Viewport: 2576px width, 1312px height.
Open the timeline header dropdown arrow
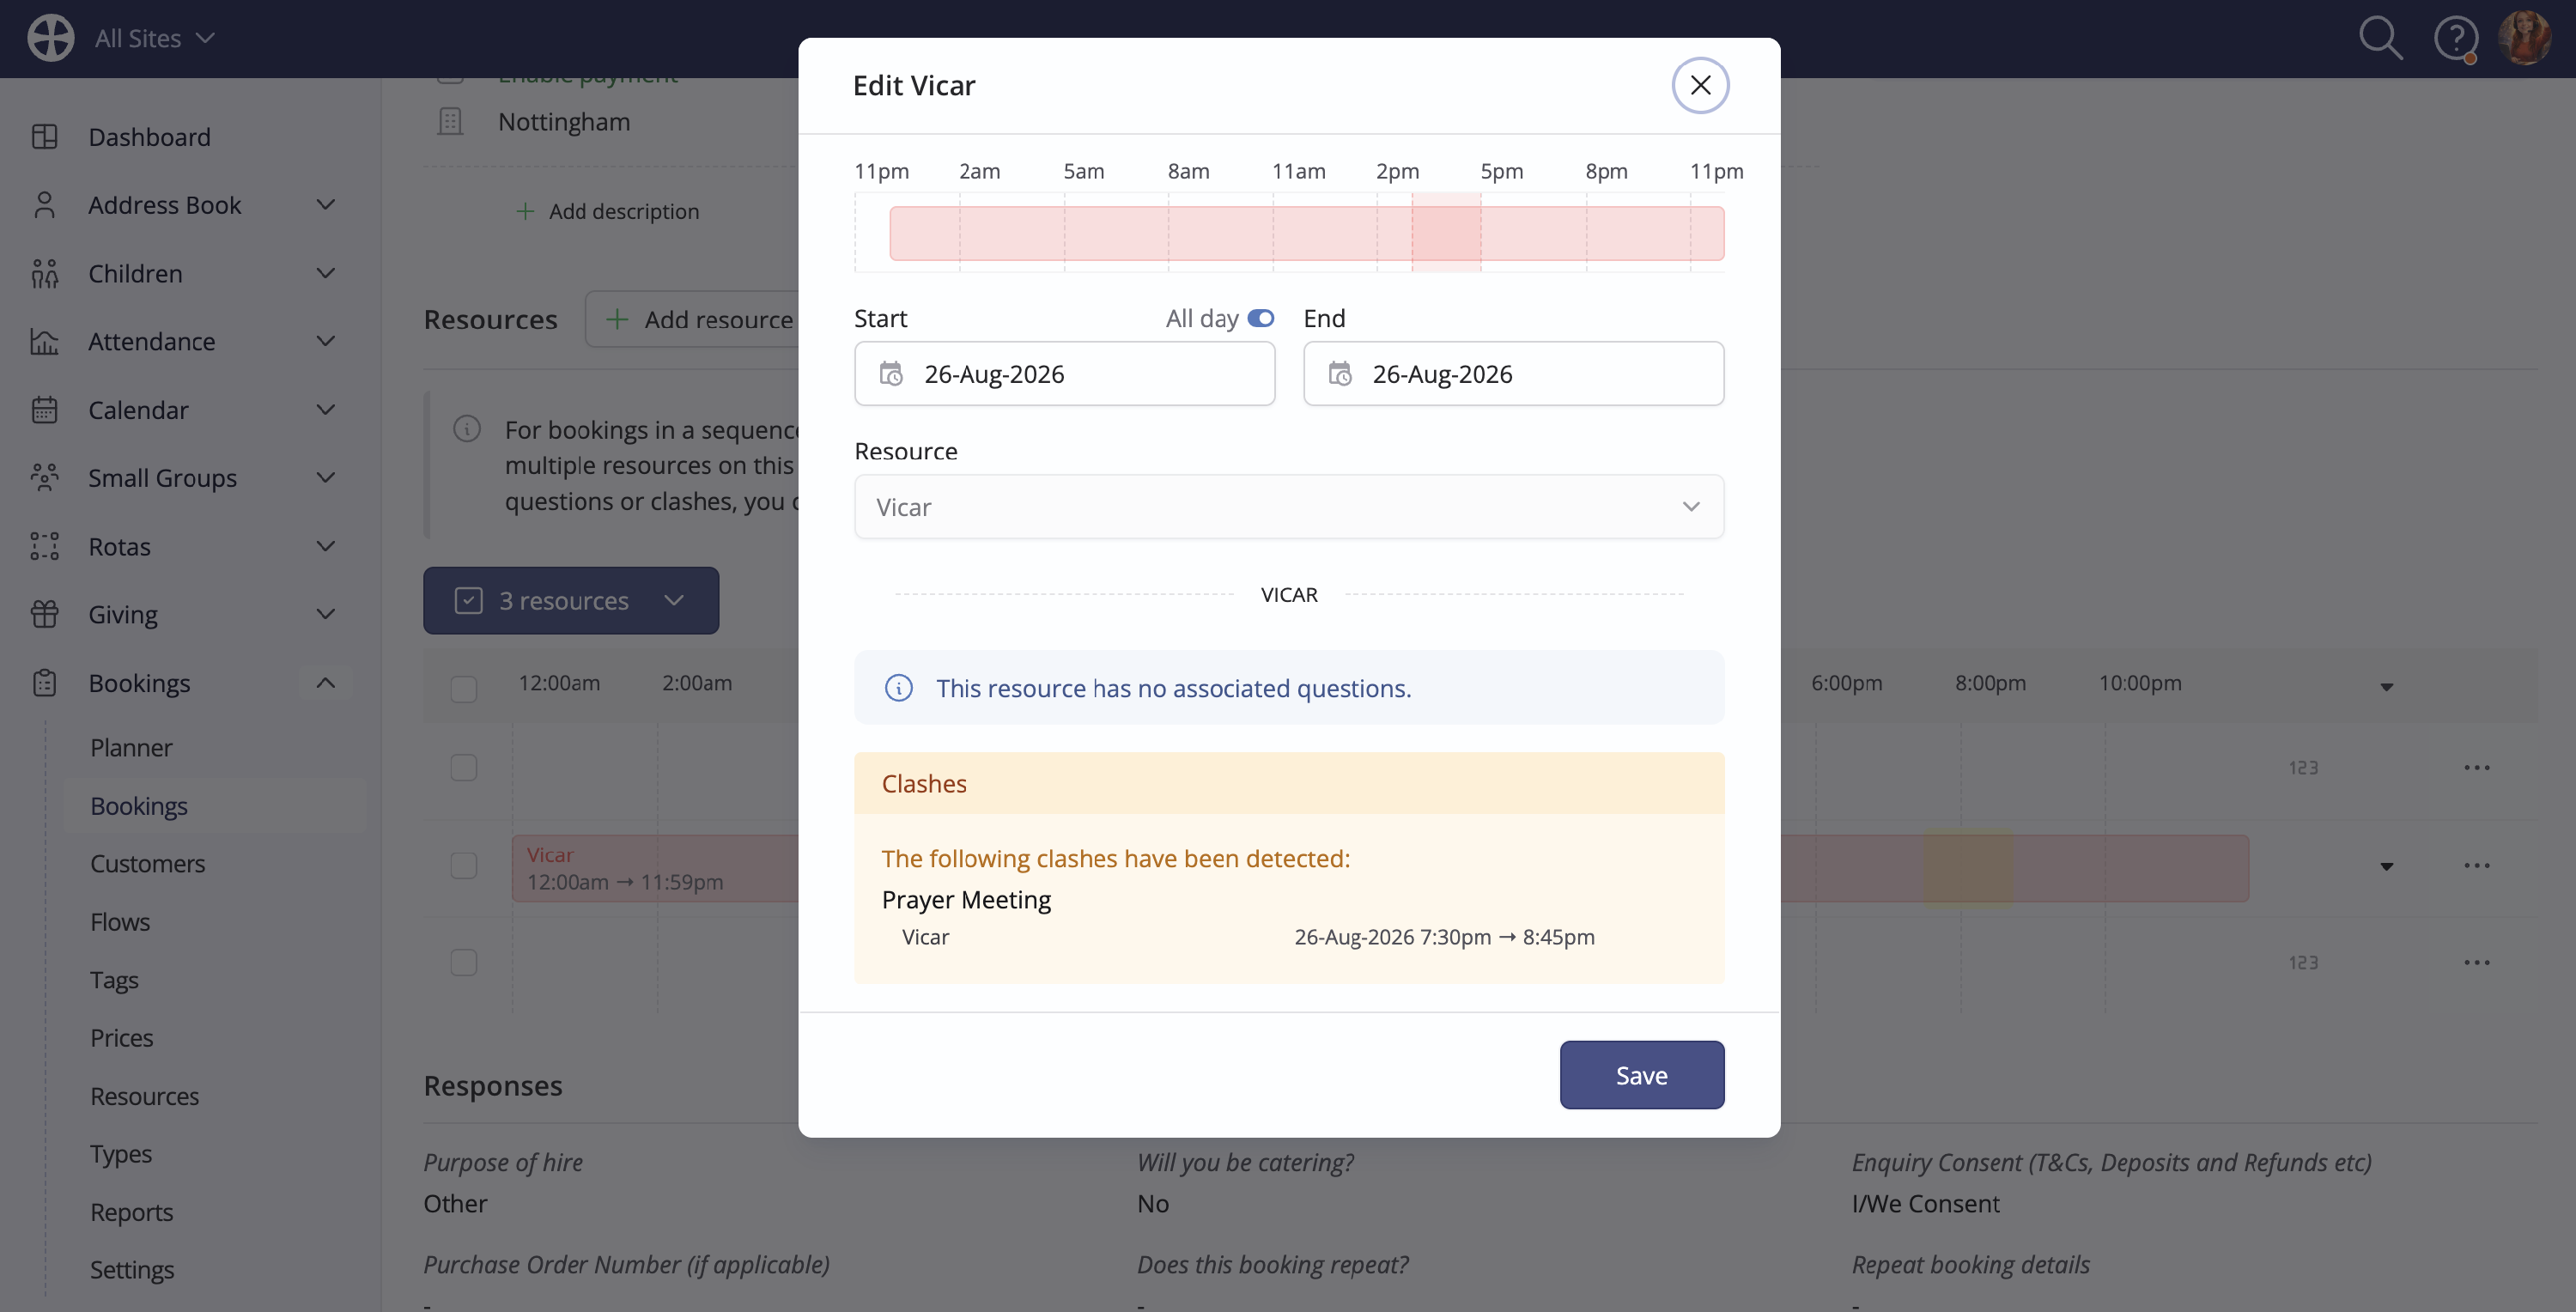pyautogui.click(x=2386, y=686)
